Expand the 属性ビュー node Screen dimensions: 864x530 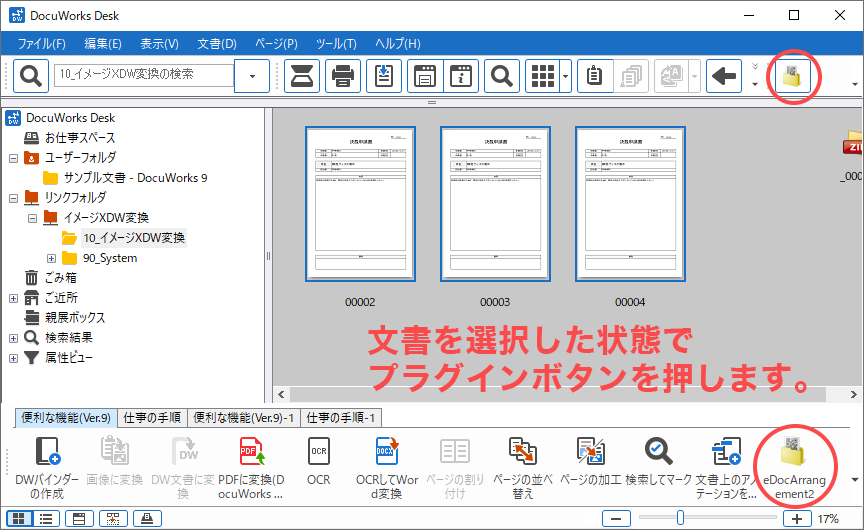14,358
